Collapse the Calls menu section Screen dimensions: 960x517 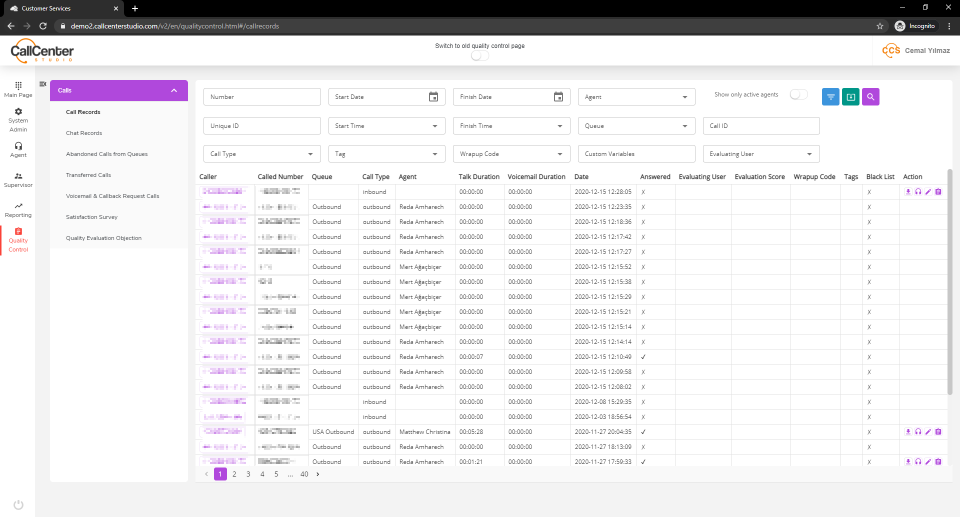point(119,90)
